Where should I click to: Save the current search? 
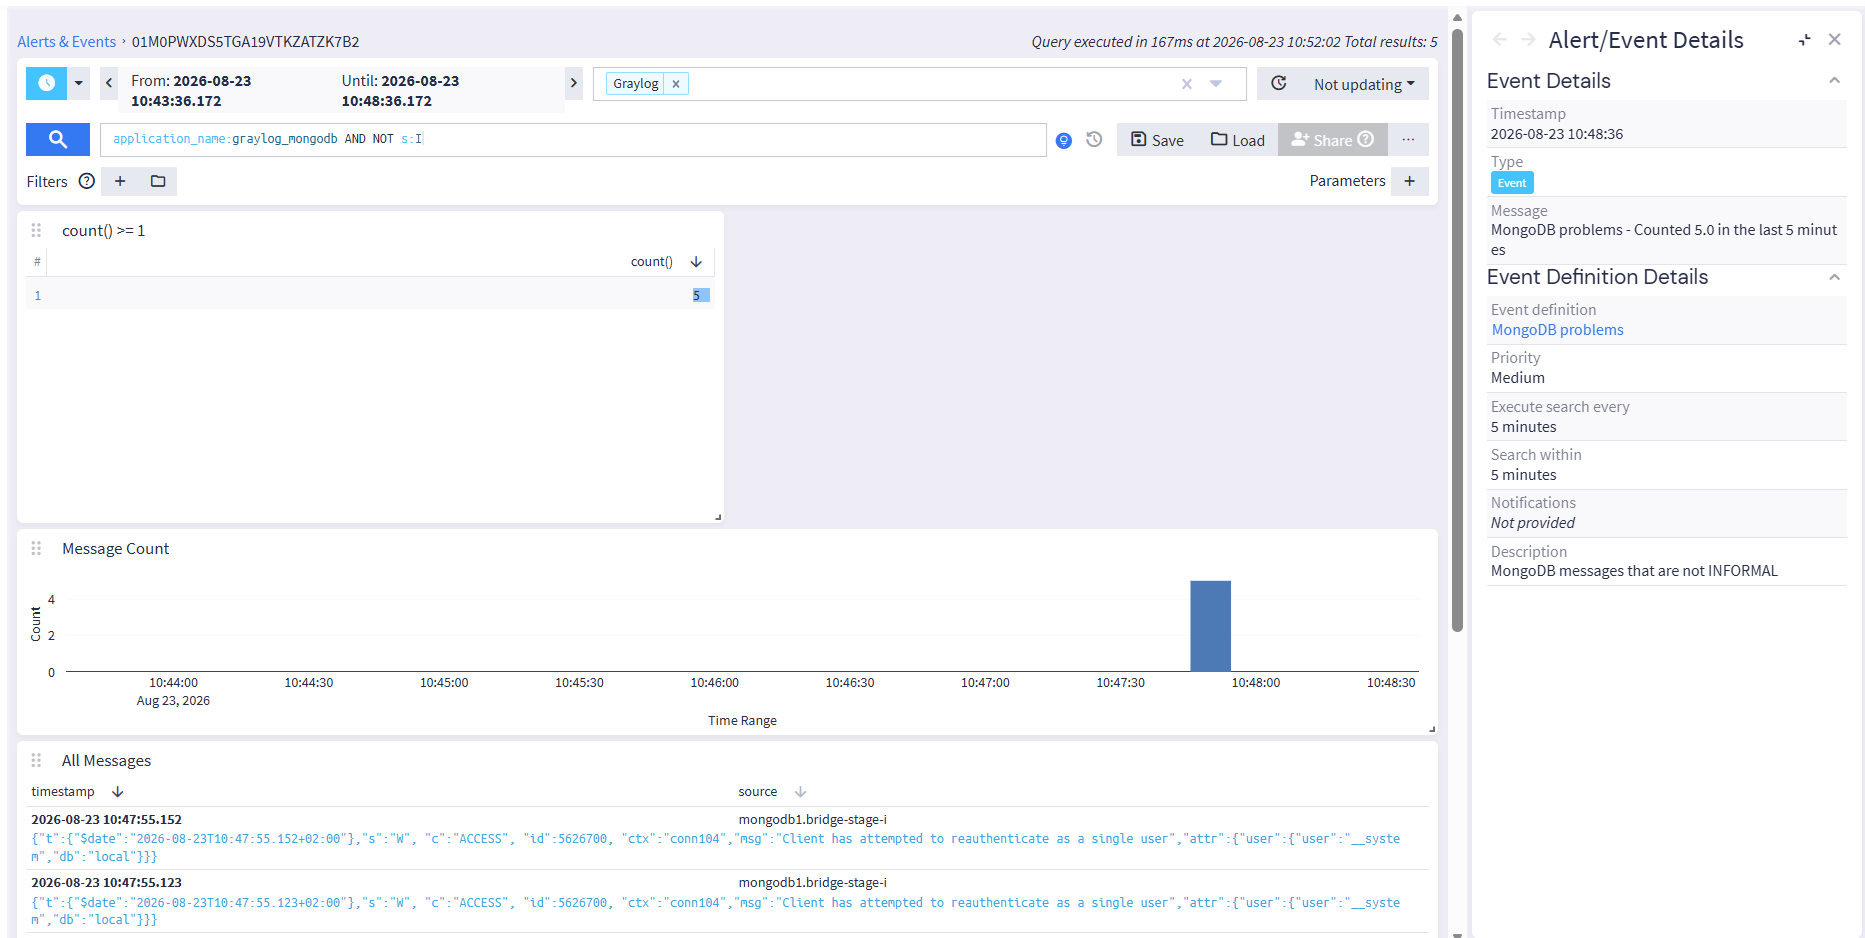(1157, 140)
